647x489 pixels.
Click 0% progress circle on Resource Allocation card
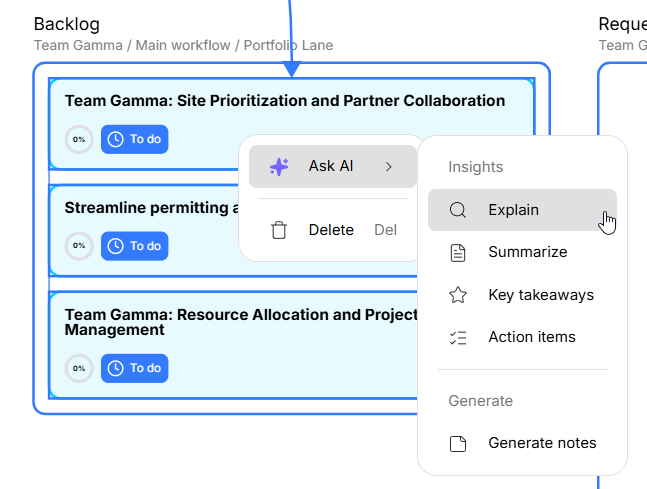(x=79, y=368)
